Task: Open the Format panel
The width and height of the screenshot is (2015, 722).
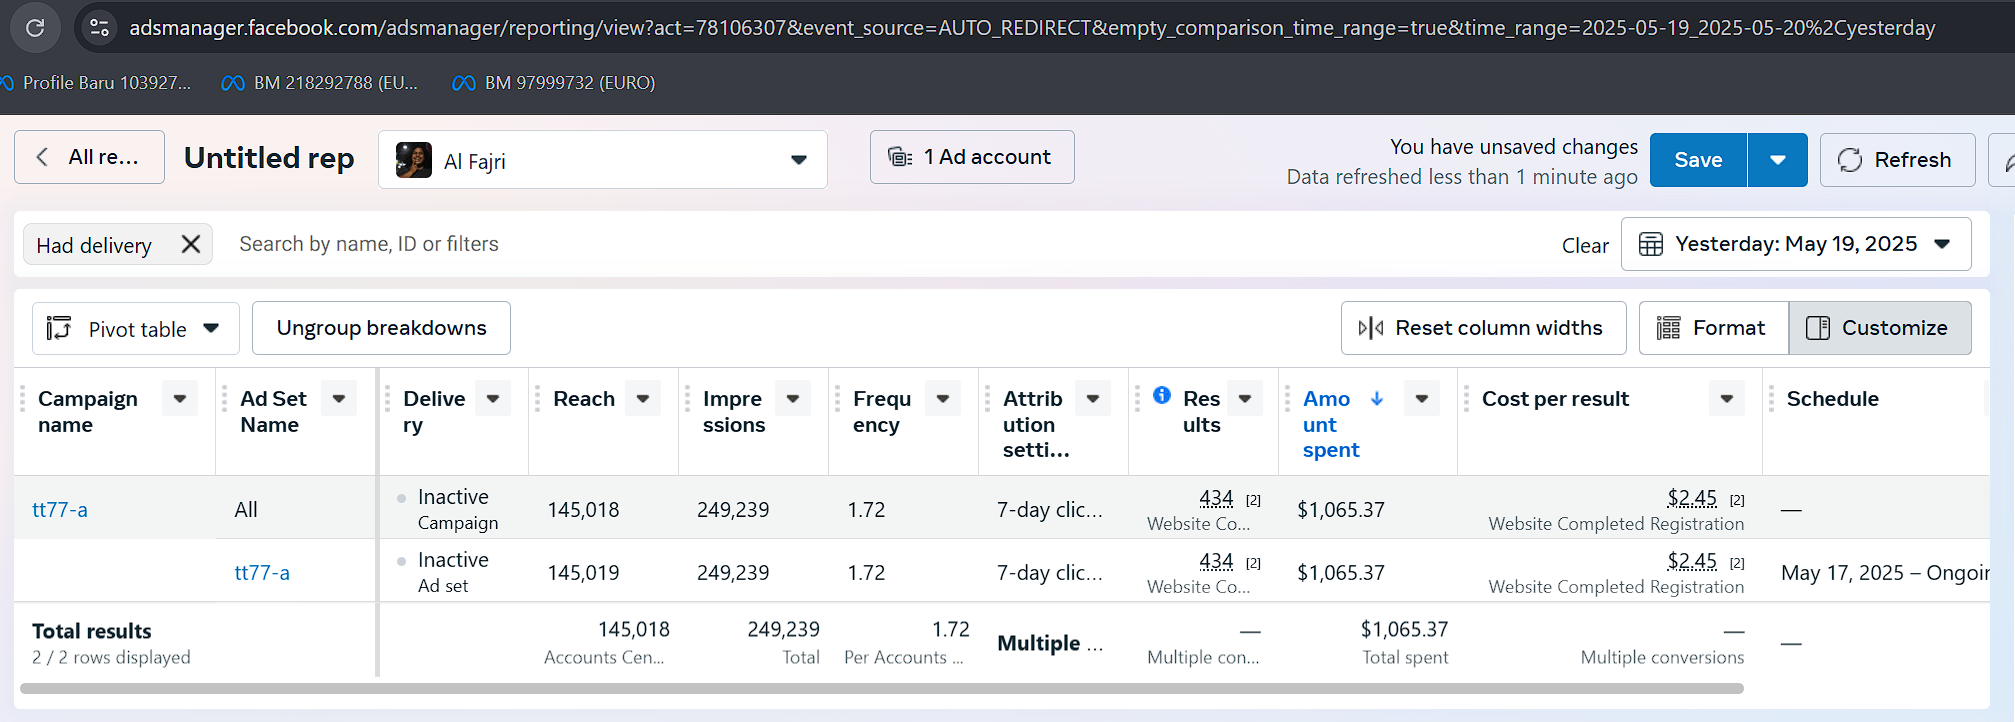Action: 1713,328
